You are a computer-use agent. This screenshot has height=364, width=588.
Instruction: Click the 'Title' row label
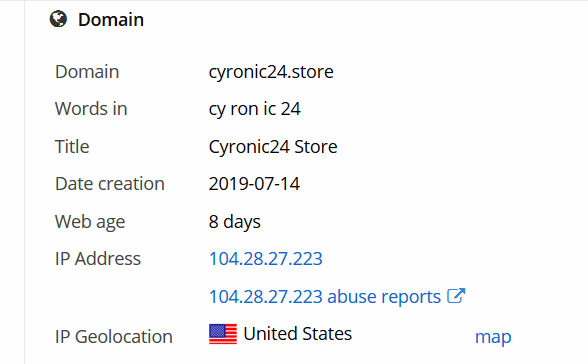pos(72,146)
